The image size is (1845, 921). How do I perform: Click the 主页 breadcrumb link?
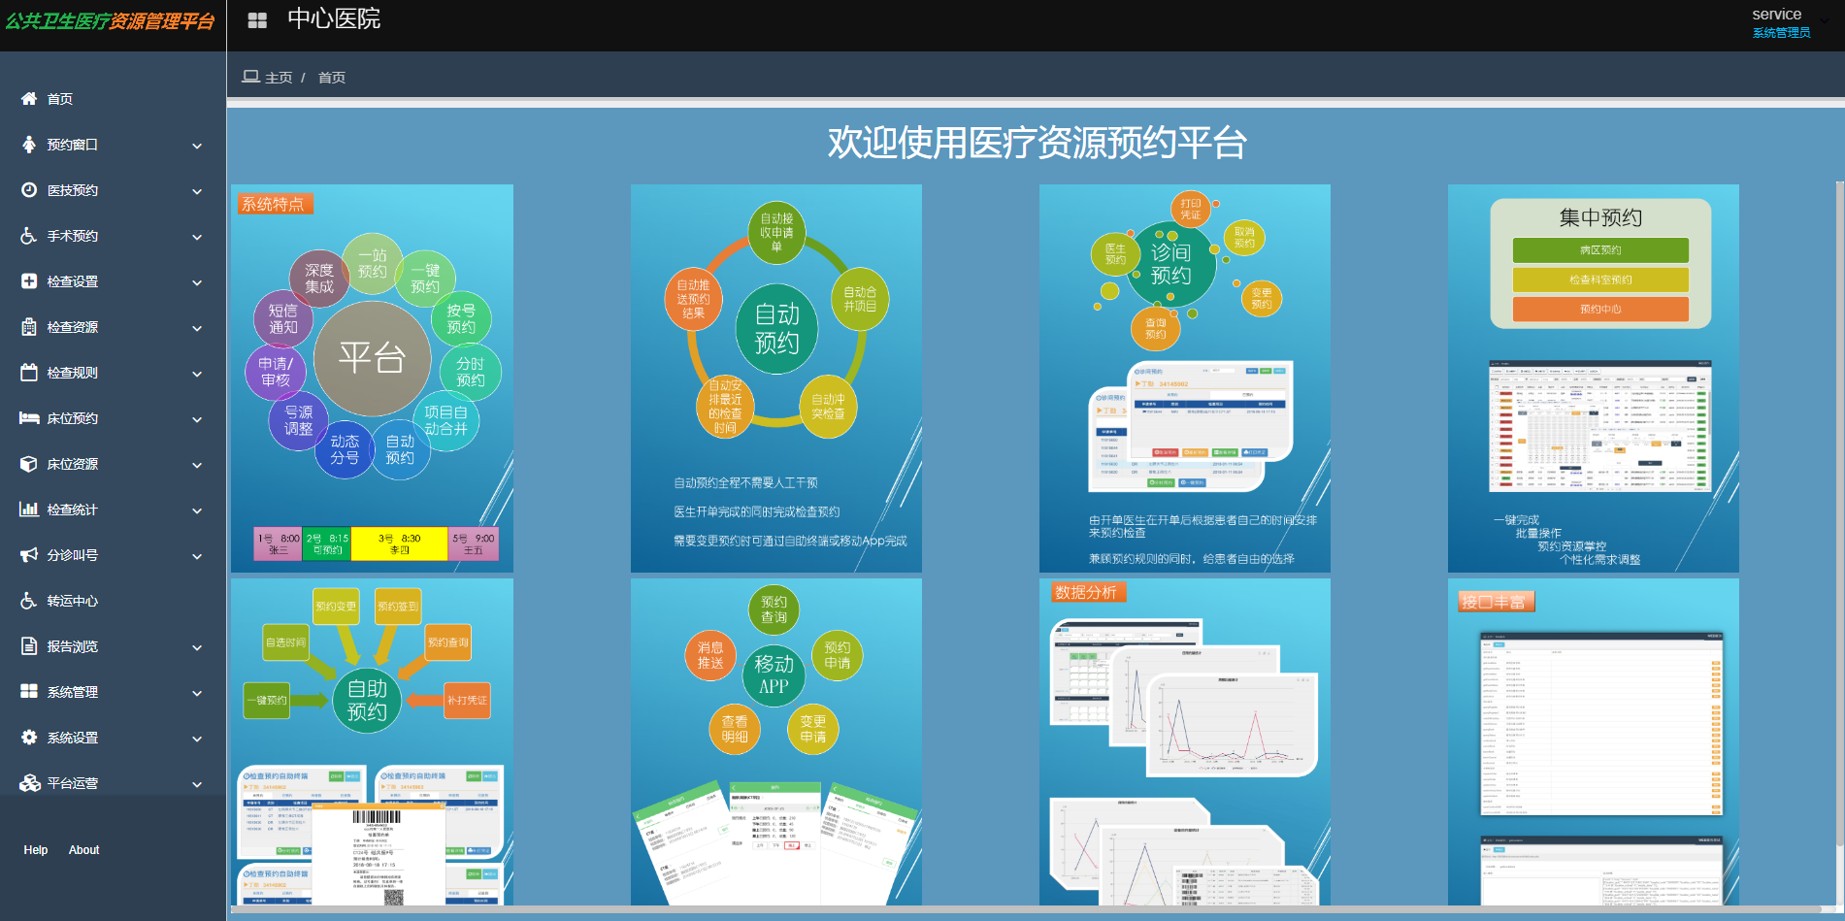278,78
